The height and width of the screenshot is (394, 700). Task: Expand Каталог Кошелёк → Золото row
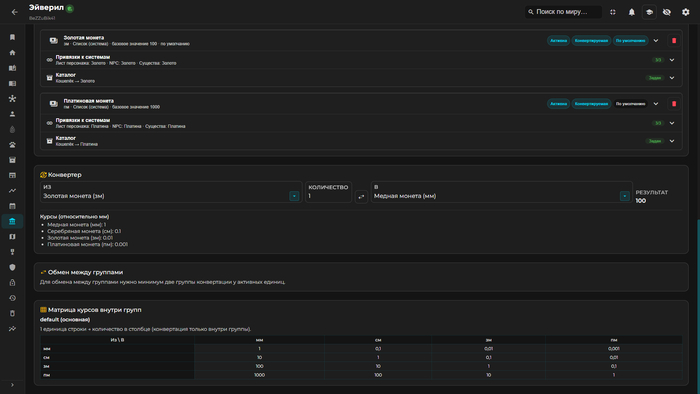pyautogui.click(x=672, y=78)
